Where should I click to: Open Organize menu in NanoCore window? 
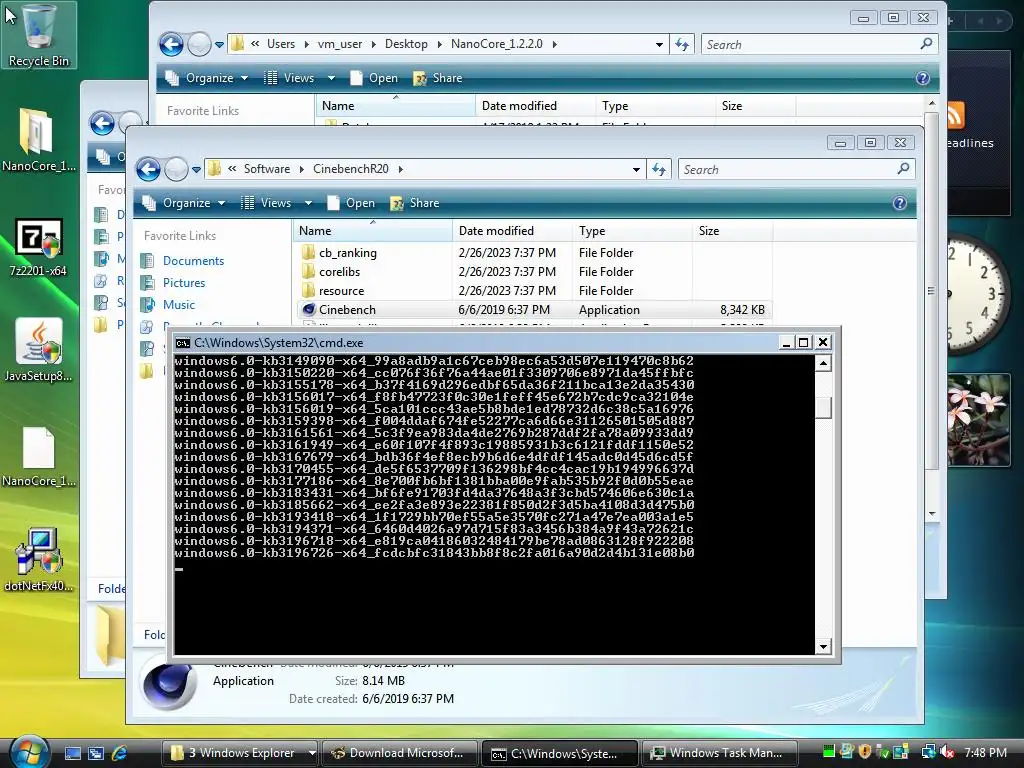click(x=206, y=78)
